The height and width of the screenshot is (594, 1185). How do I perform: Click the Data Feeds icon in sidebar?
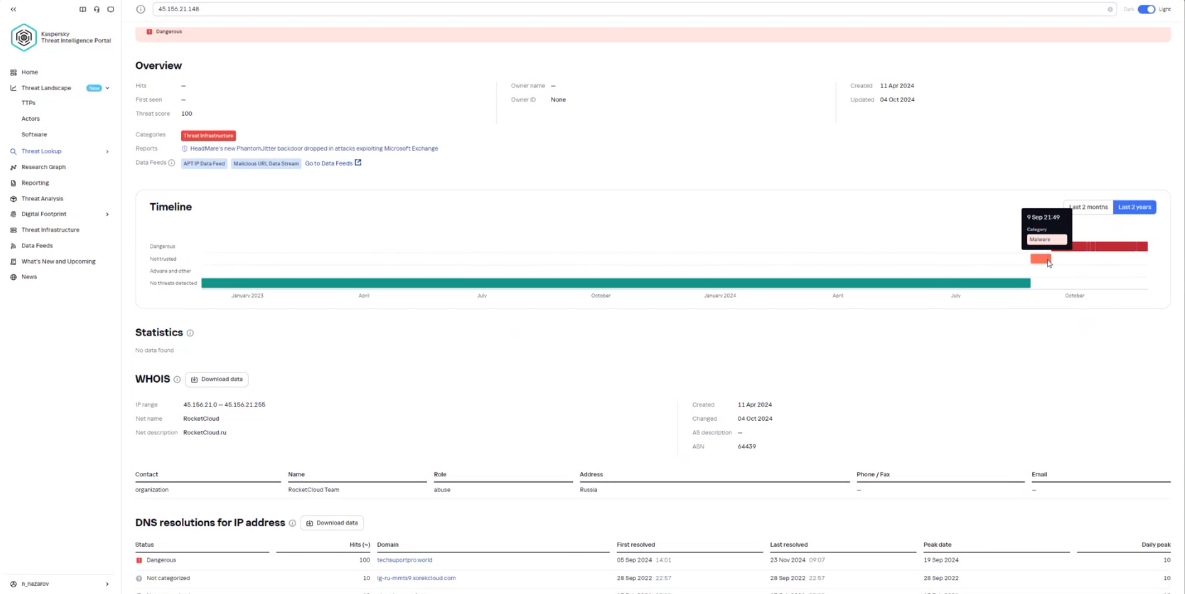(14, 246)
